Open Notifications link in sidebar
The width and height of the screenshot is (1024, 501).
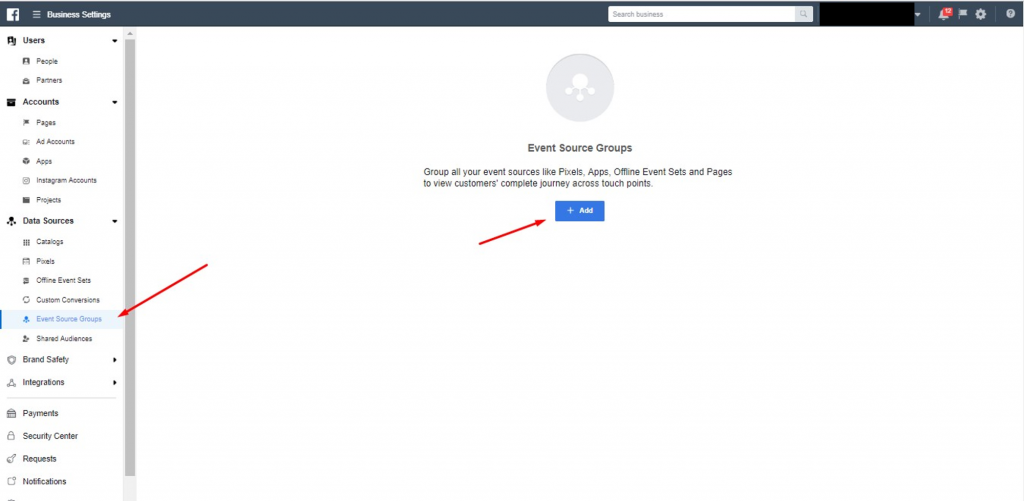(x=44, y=481)
